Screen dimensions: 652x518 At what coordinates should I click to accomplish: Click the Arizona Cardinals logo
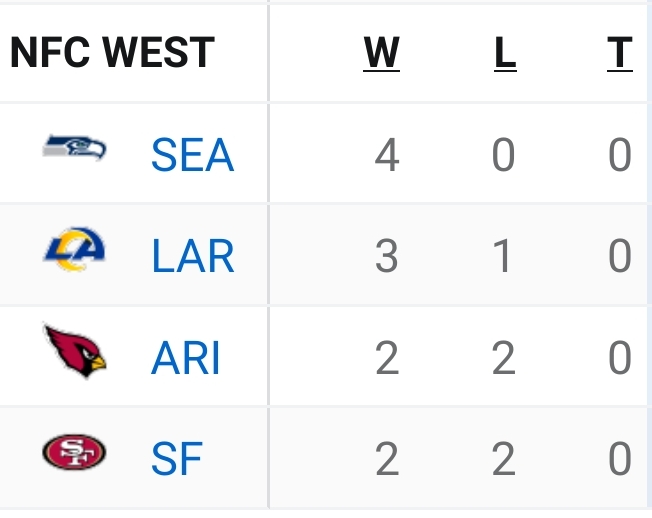click(x=75, y=351)
